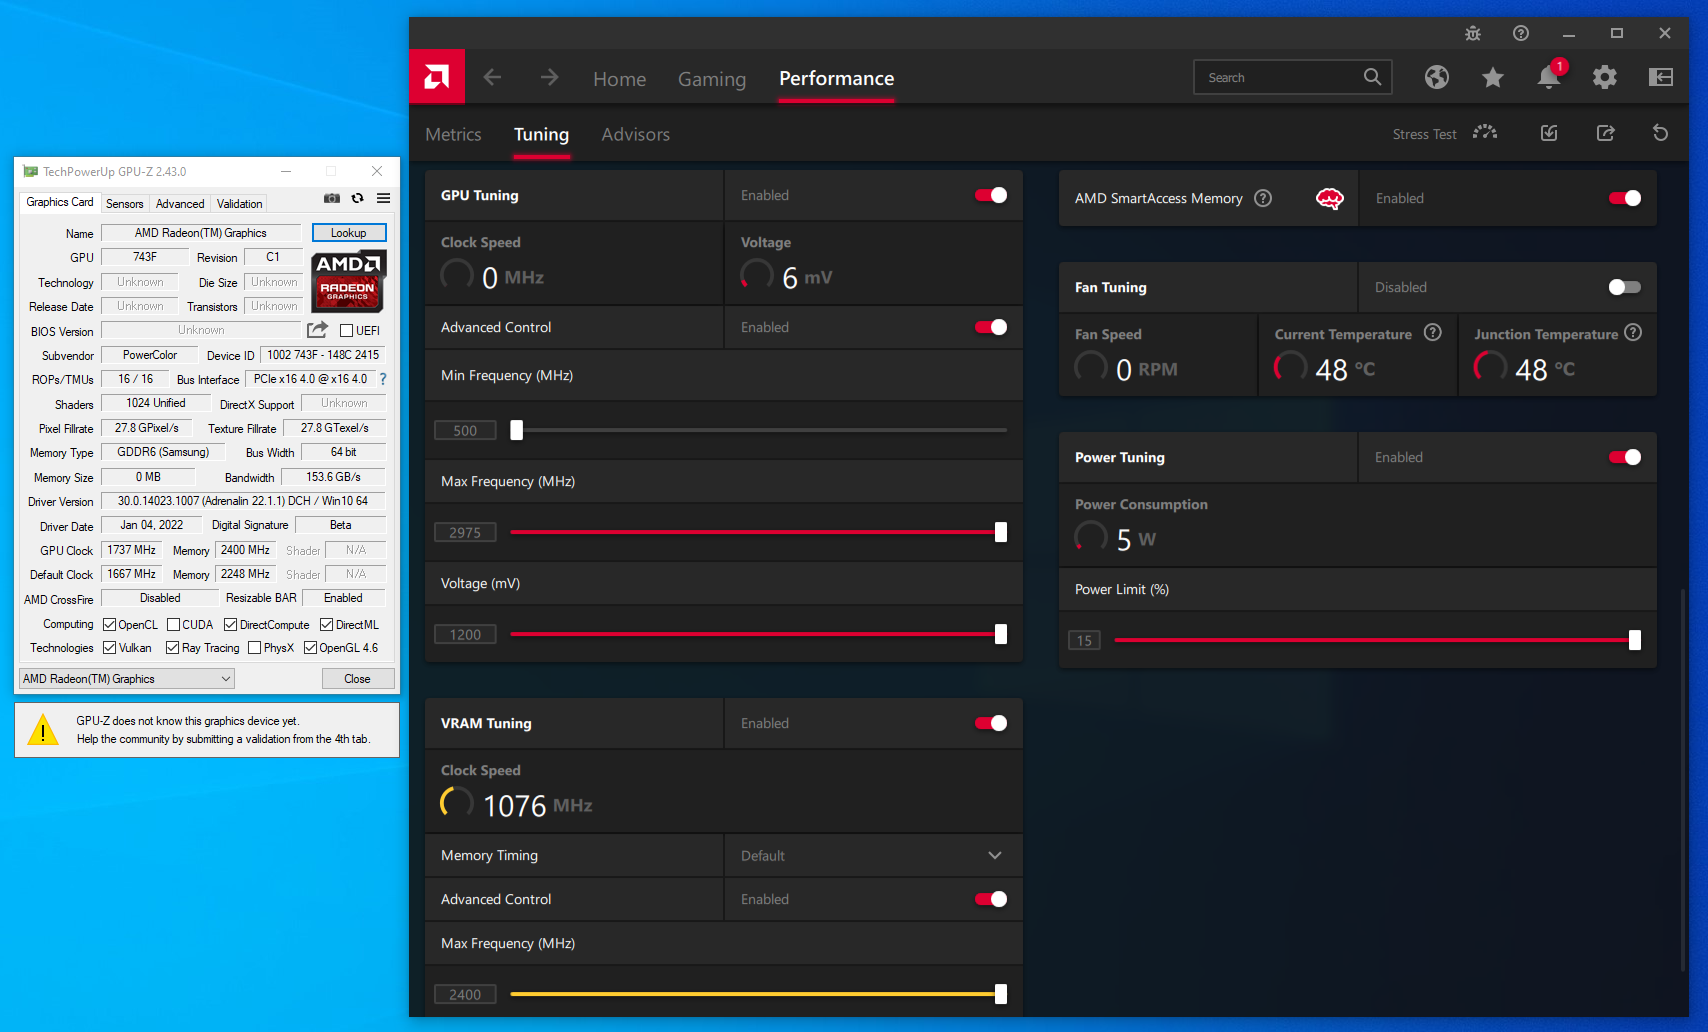Click the load profile icon
1708x1032 pixels.
tap(1549, 133)
